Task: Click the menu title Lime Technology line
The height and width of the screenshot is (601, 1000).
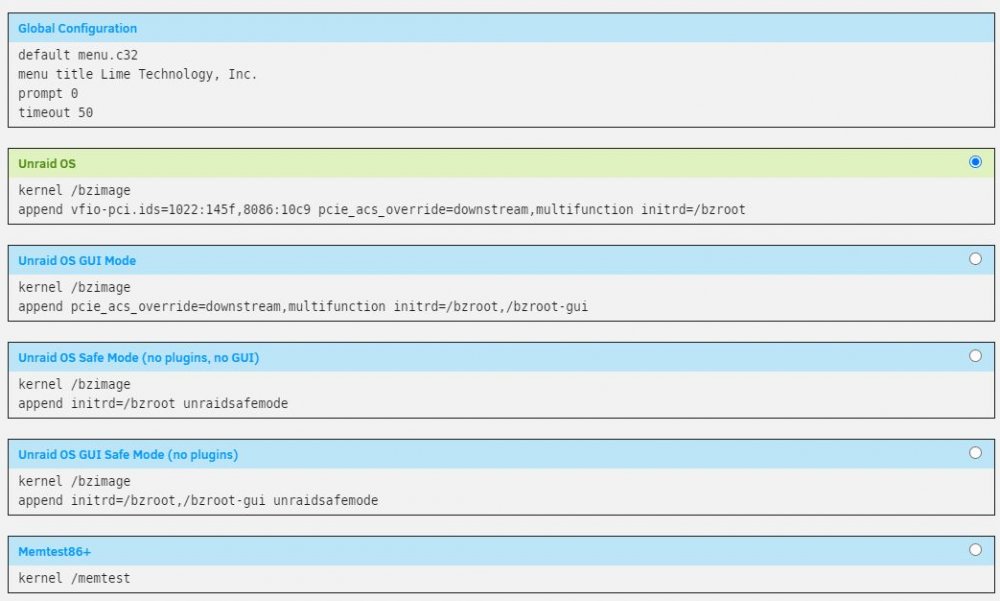Action: [137, 75]
